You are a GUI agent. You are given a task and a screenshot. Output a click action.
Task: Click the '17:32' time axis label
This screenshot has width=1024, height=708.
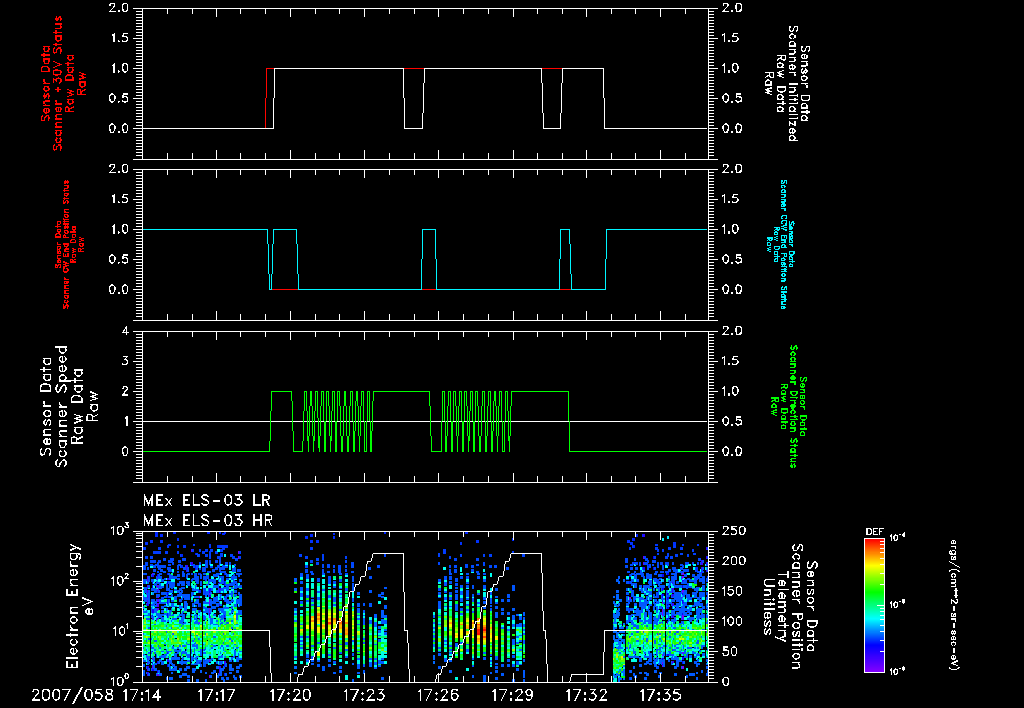pyautogui.click(x=586, y=695)
